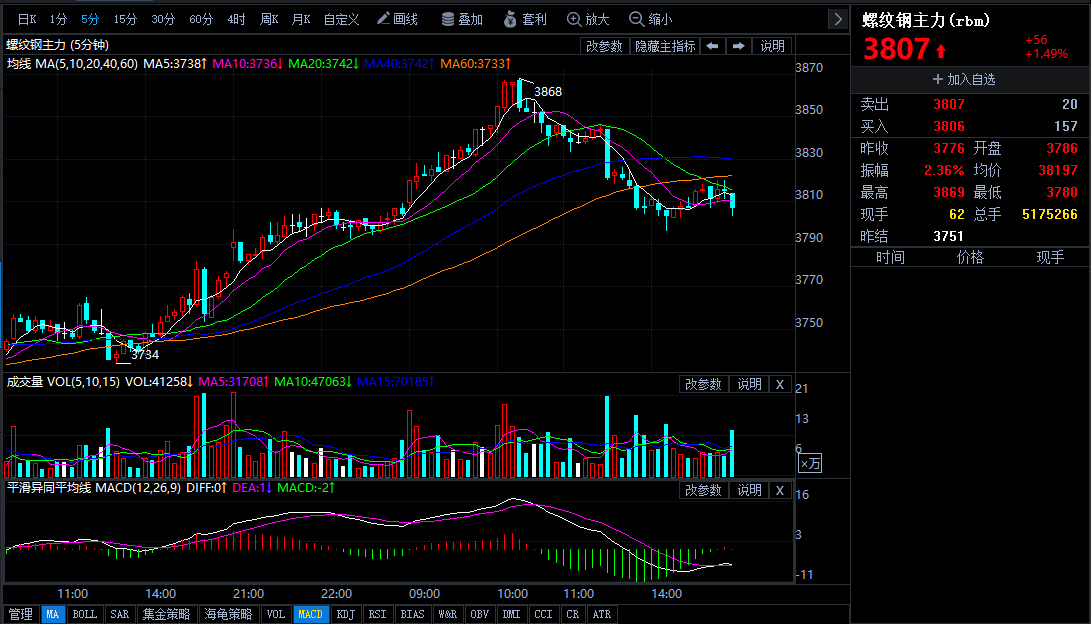The height and width of the screenshot is (624, 1091).
Task: Click 改参数 in the volume panel
Action: tap(703, 384)
